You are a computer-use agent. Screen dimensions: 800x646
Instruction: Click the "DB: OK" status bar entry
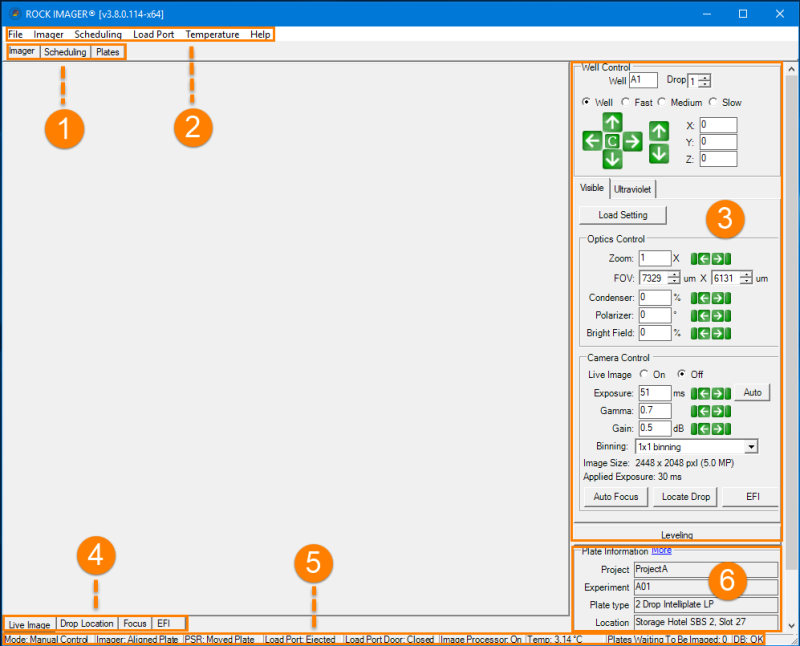[x=748, y=639]
